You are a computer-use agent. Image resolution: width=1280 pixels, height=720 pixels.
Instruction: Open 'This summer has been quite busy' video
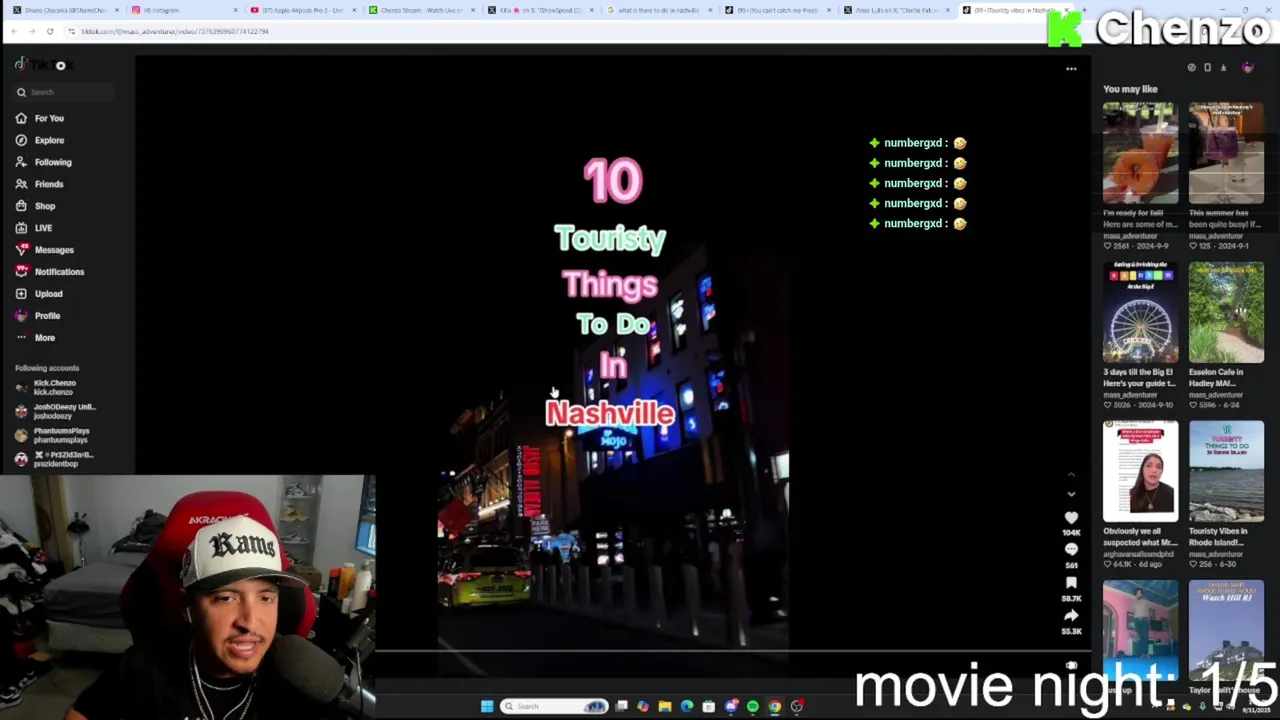1226,153
